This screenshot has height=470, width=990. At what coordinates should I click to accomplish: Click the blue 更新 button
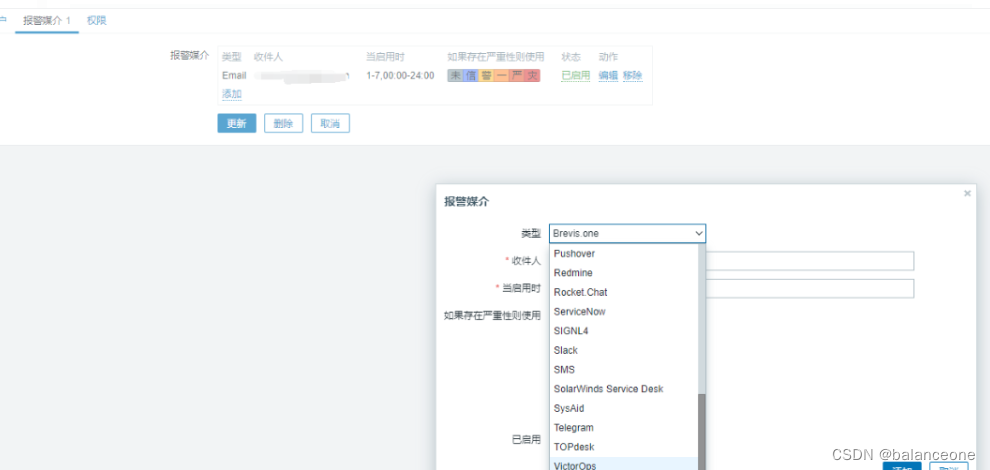pos(237,123)
